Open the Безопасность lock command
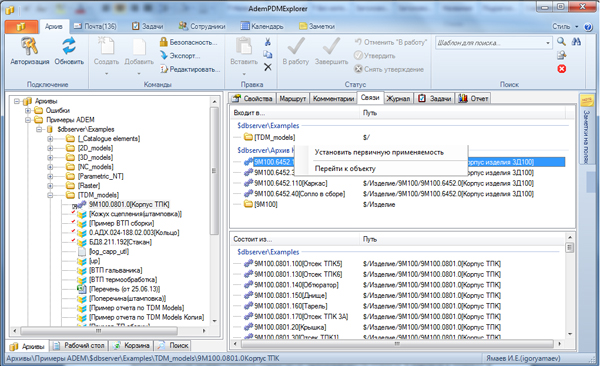 coord(189,42)
